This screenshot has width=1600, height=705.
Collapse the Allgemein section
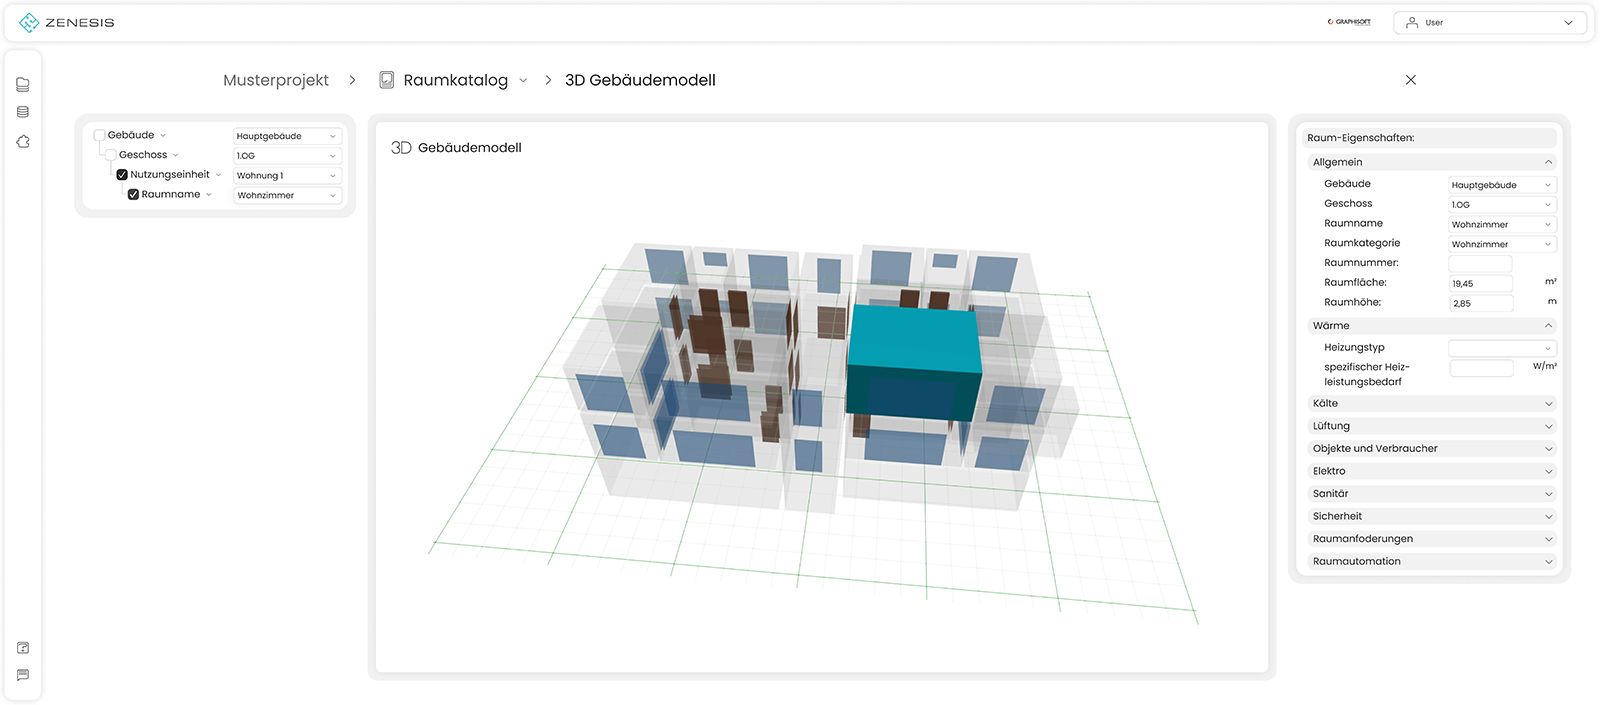point(1431,162)
